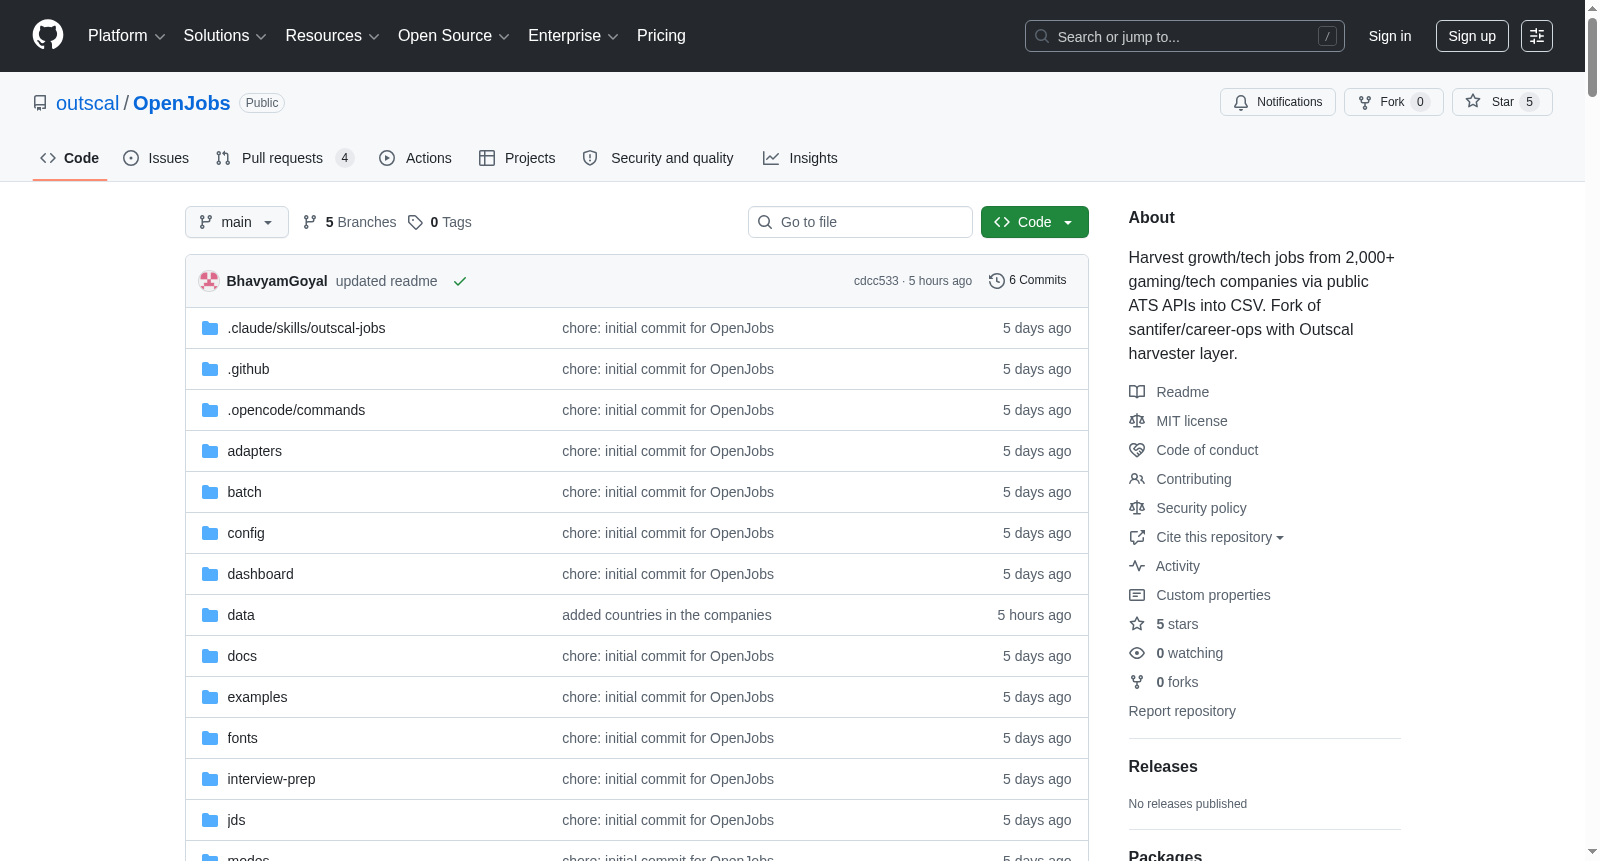Screen dimensions: 1600x861
Task: Open the appearance settings icon button
Action: 1537,36
